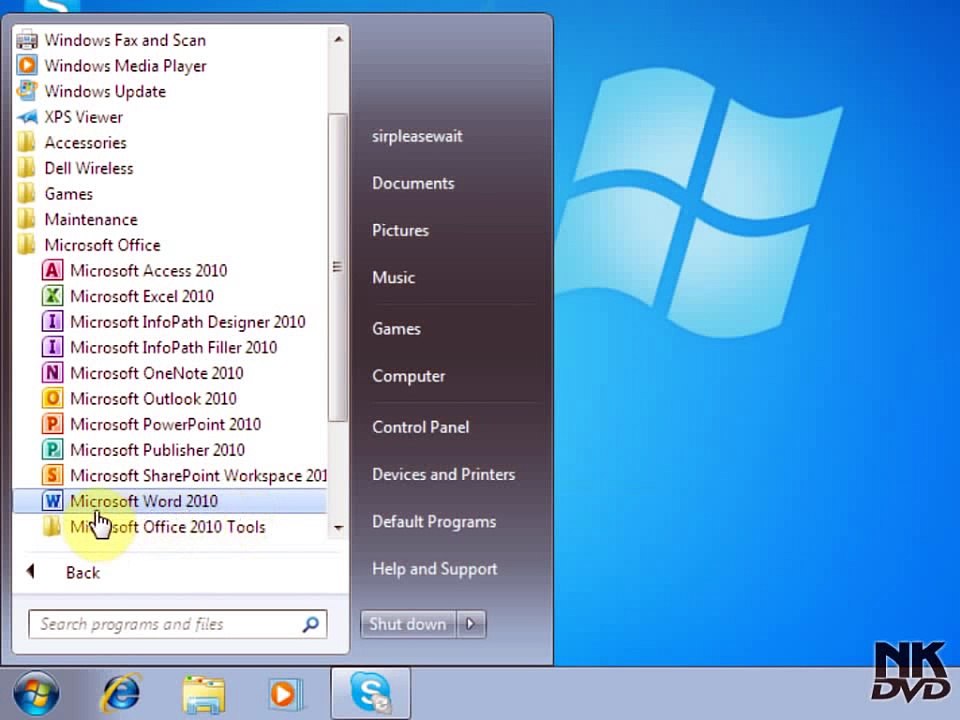Open Microsoft Outlook 2010
Image resolution: width=960 pixels, height=720 pixels.
170,399
